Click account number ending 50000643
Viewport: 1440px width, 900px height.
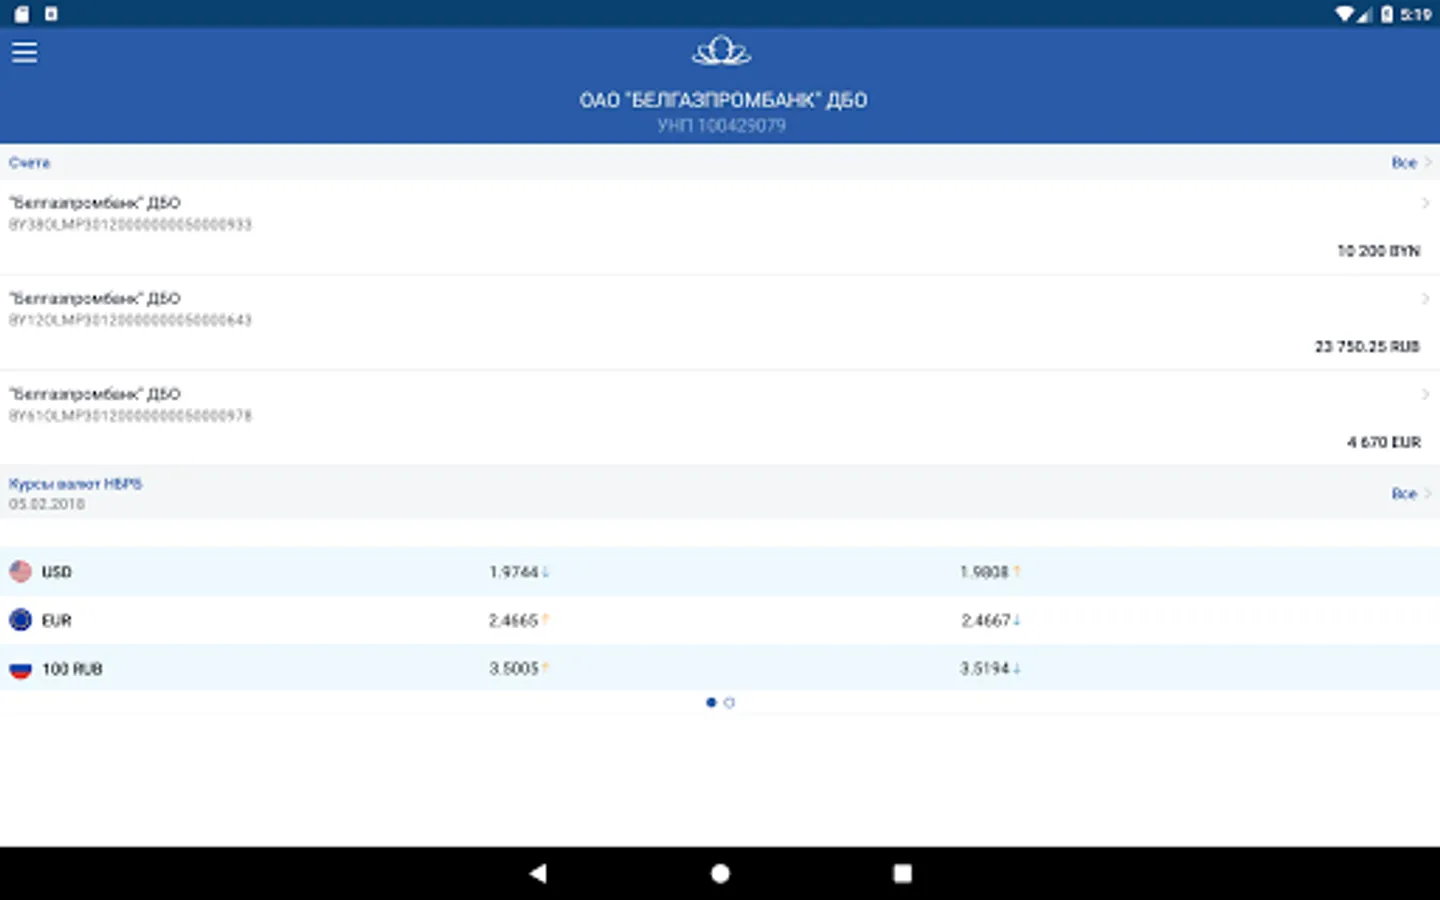[130, 320]
